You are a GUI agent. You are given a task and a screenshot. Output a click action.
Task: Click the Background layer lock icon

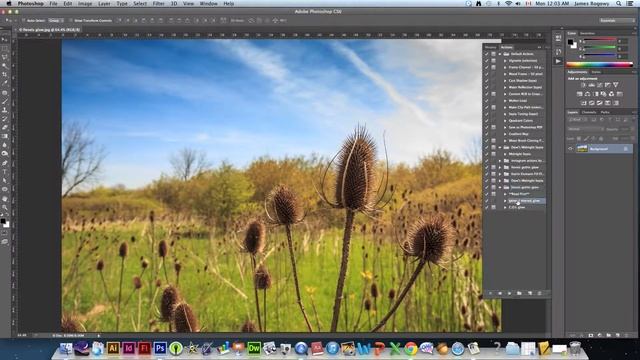pos(626,149)
